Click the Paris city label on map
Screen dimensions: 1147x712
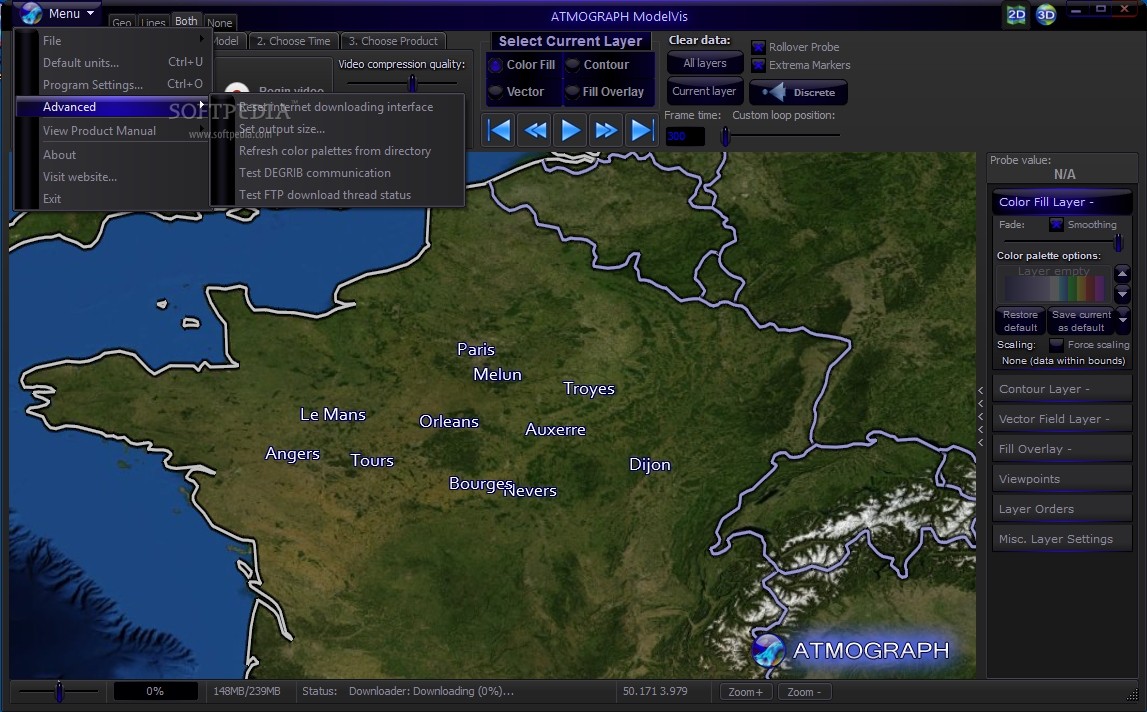coord(476,350)
